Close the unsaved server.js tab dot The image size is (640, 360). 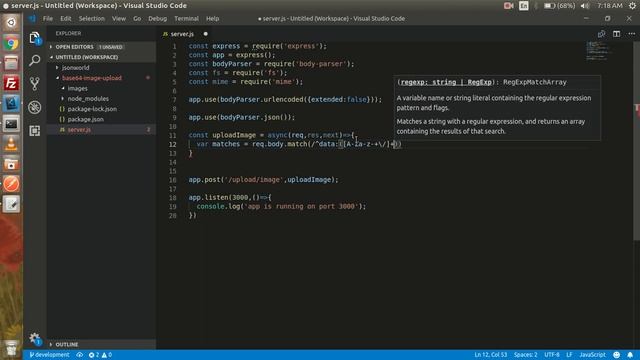click(206, 34)
